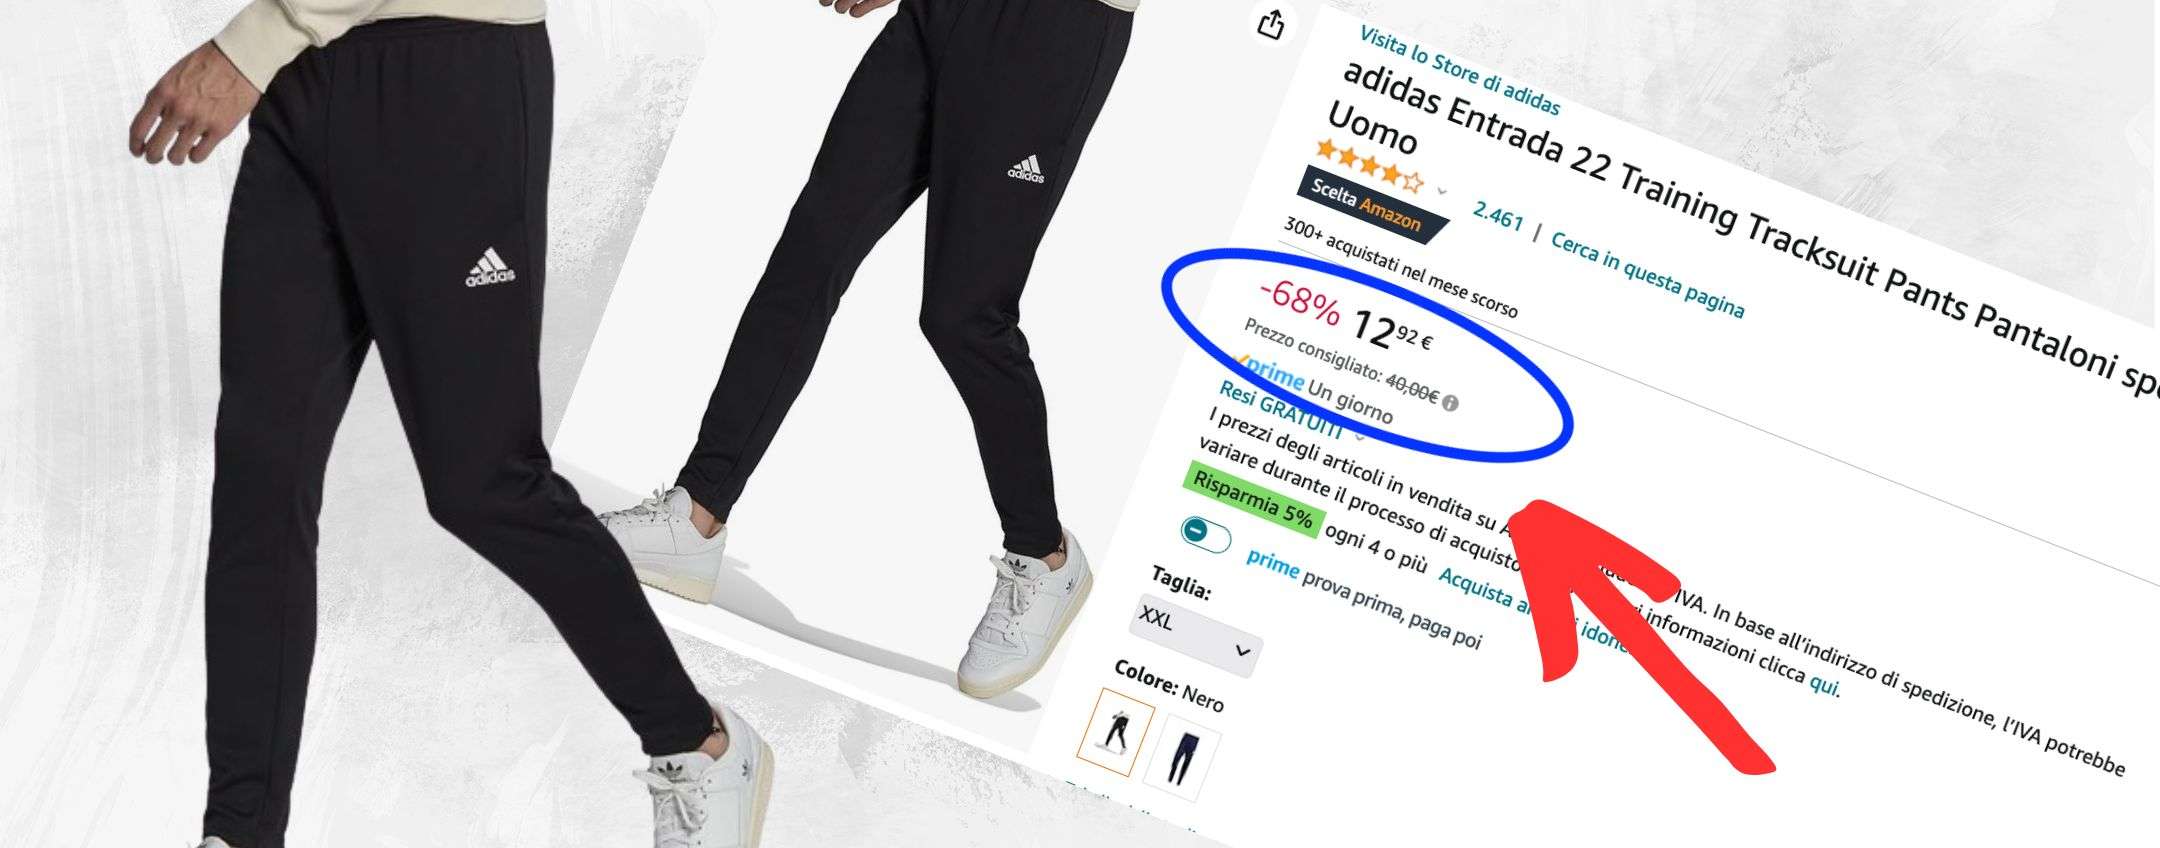Image resolution: width=2160 pixels, height=848 pixels.
Task: Open the 2.461 reviews link
Action: pyautogui.click(x=1497, y=215)
